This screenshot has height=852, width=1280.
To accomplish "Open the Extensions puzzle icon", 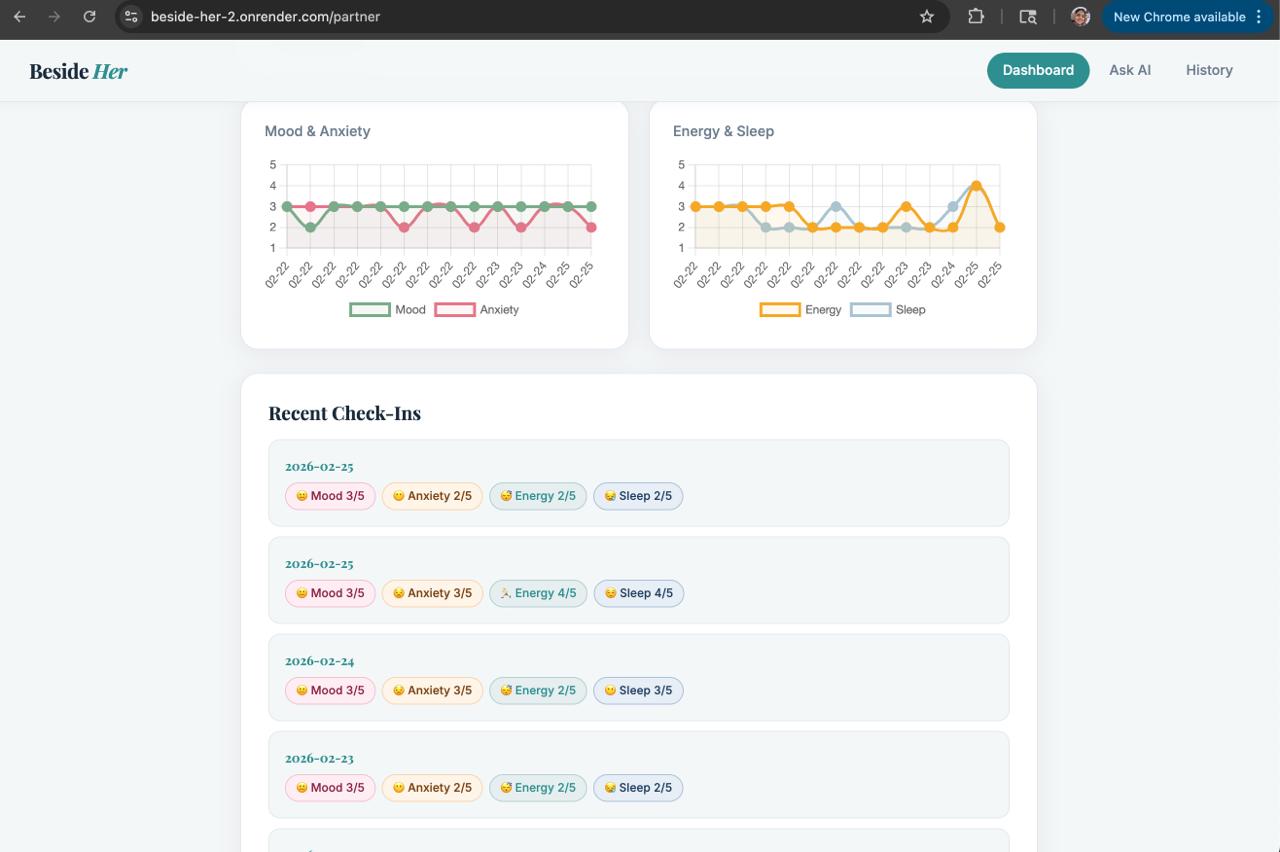I will pyautogui.click(x=976, y=16).
